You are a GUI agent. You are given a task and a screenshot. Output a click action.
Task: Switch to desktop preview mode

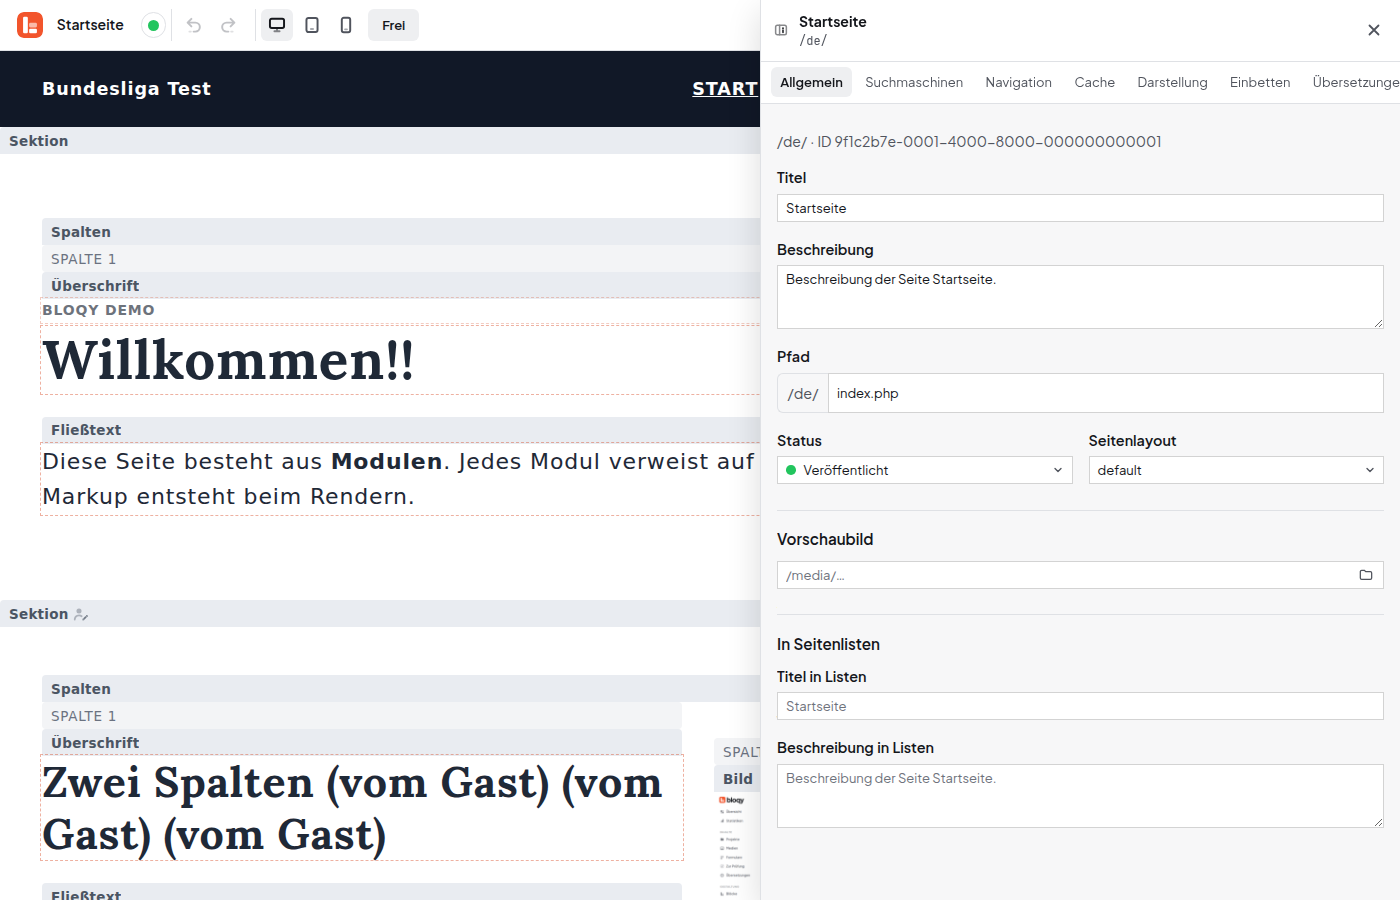point(277,25)
